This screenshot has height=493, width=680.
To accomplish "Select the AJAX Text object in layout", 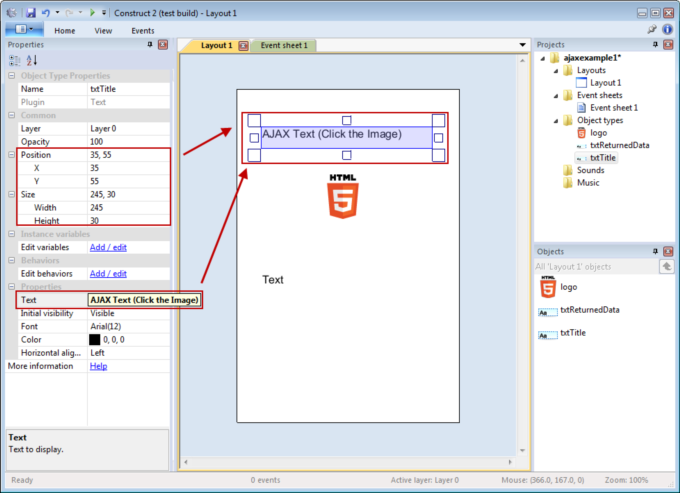I will (346, 137).
